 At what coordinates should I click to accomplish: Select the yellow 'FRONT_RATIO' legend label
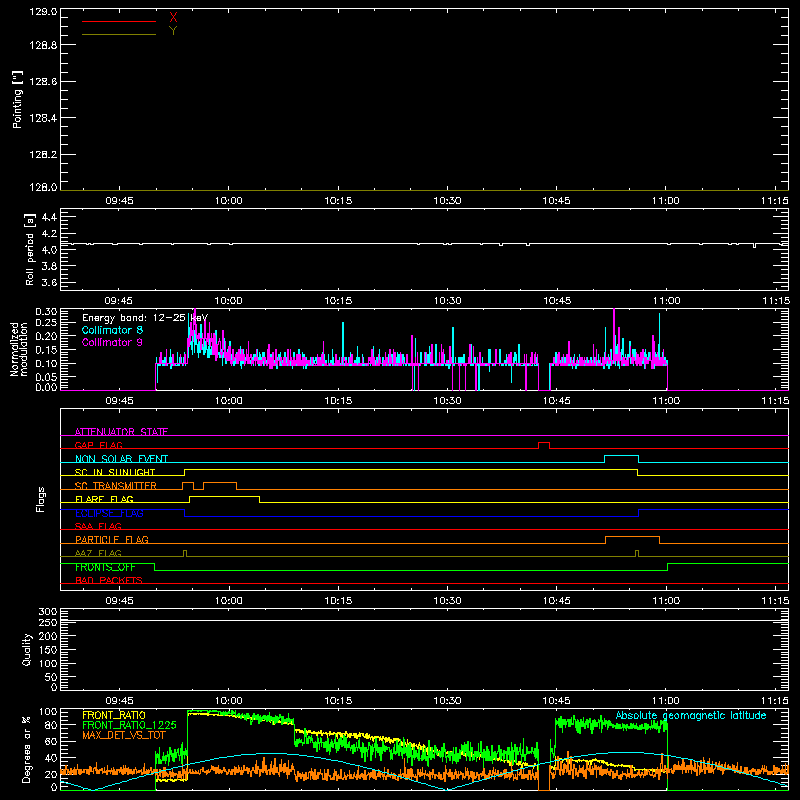(114, 715)
